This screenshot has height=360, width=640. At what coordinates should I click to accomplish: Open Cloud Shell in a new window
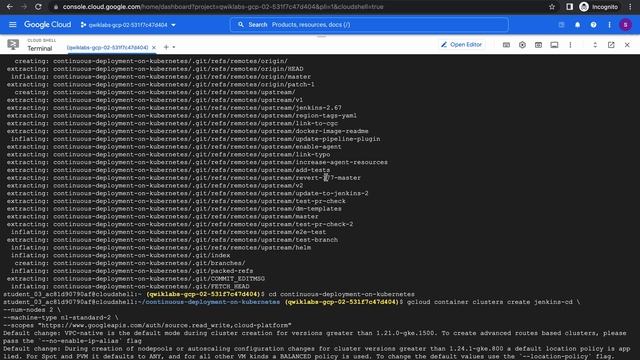point(611,45)
